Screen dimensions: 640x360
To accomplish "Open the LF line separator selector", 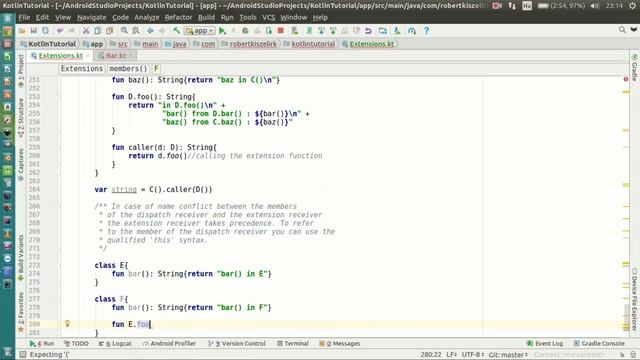I will pos(451,355).
